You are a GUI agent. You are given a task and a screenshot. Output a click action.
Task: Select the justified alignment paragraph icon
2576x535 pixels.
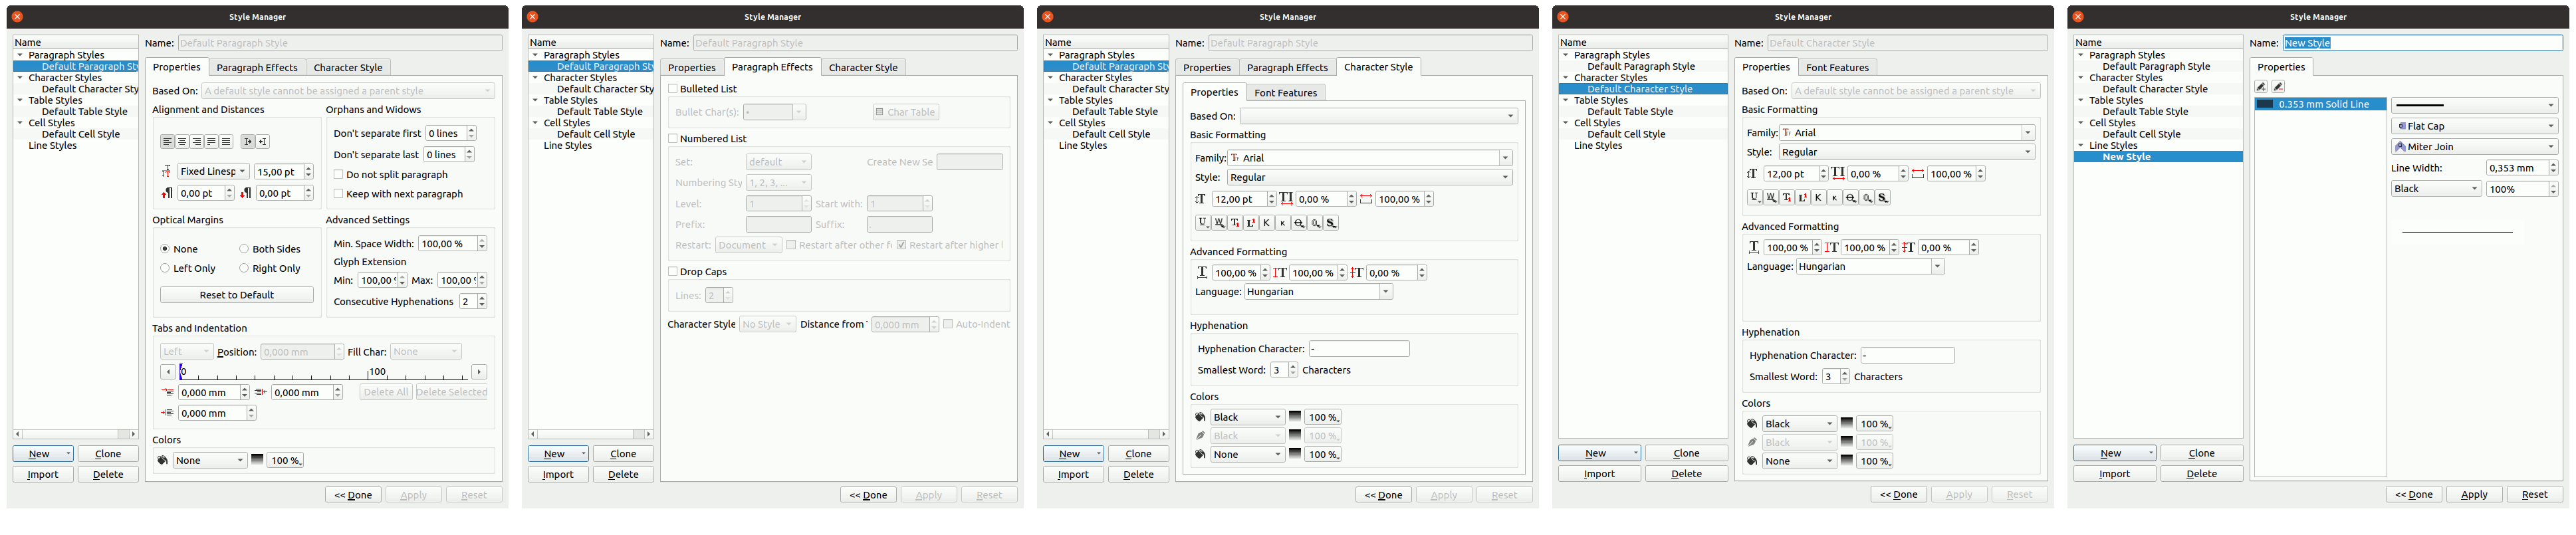[211, 142]
